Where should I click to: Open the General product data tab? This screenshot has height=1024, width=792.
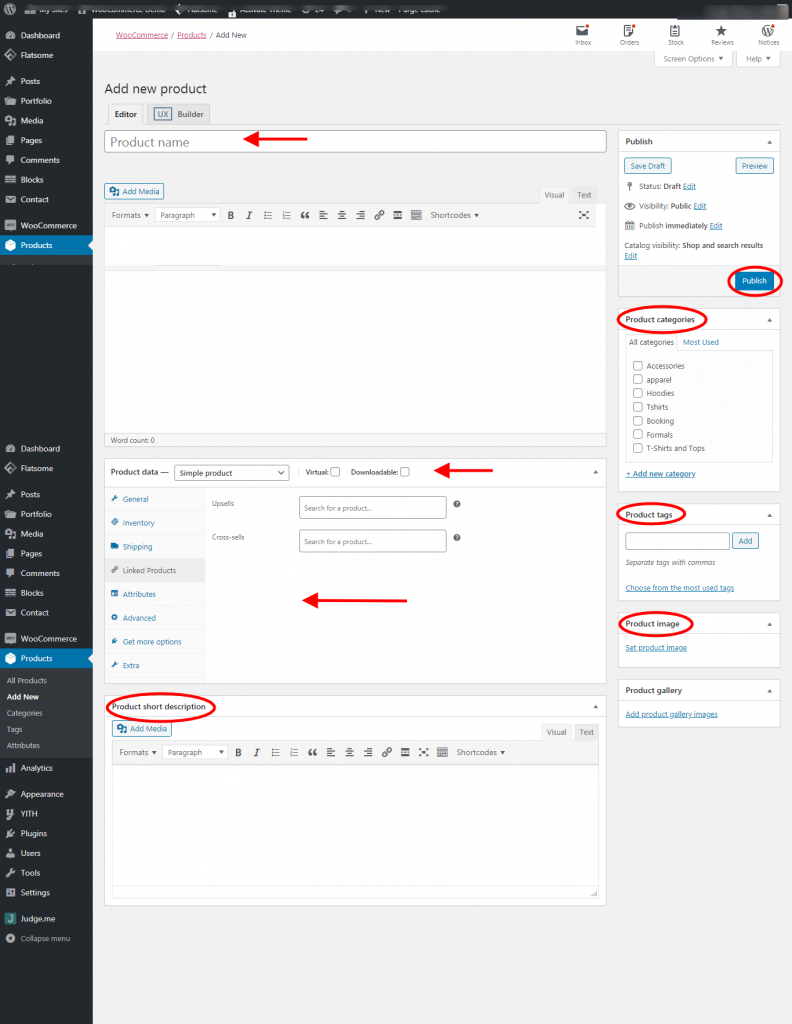click(135, 499)
